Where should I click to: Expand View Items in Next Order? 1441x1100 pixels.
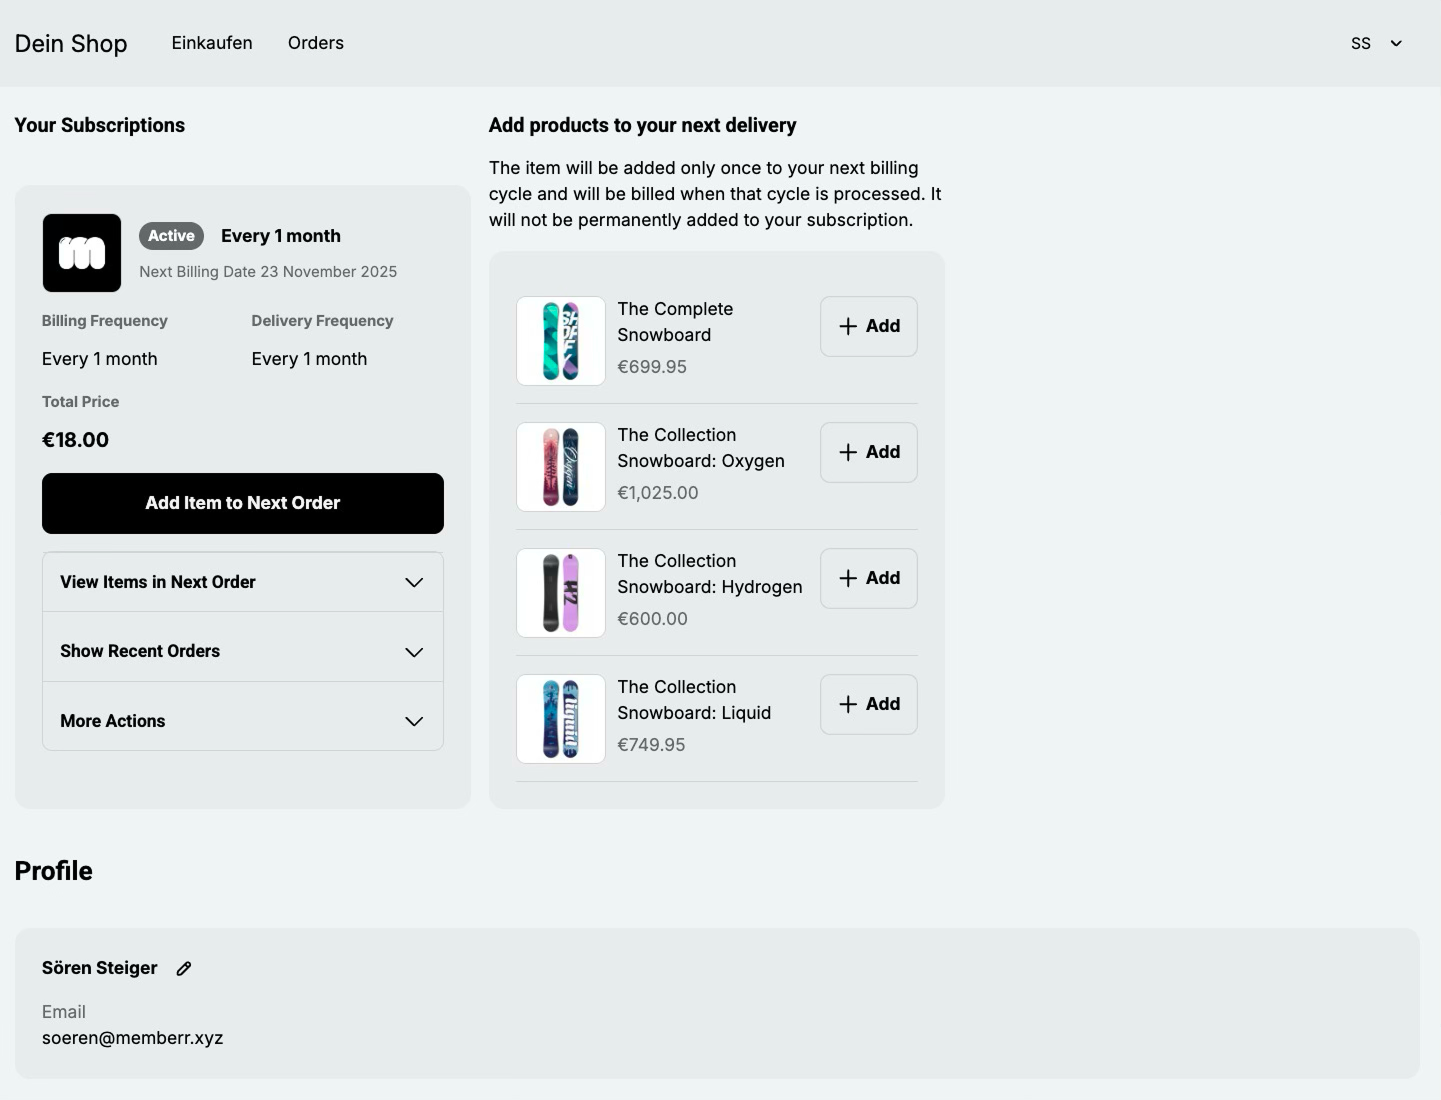[243, 582]
